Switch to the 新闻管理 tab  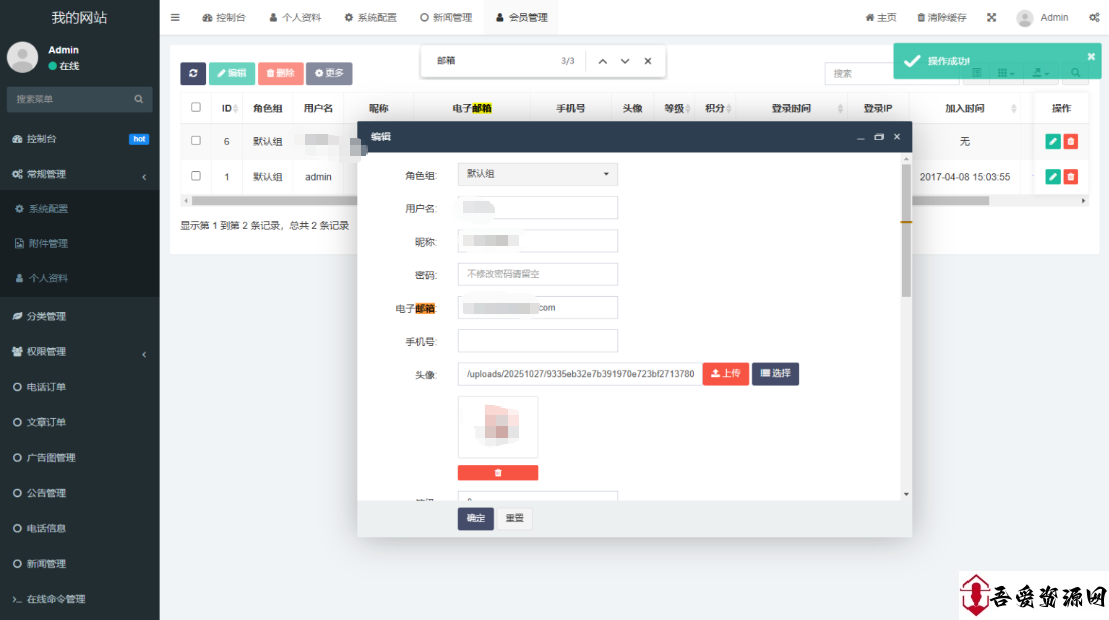(x=446, y=17)
